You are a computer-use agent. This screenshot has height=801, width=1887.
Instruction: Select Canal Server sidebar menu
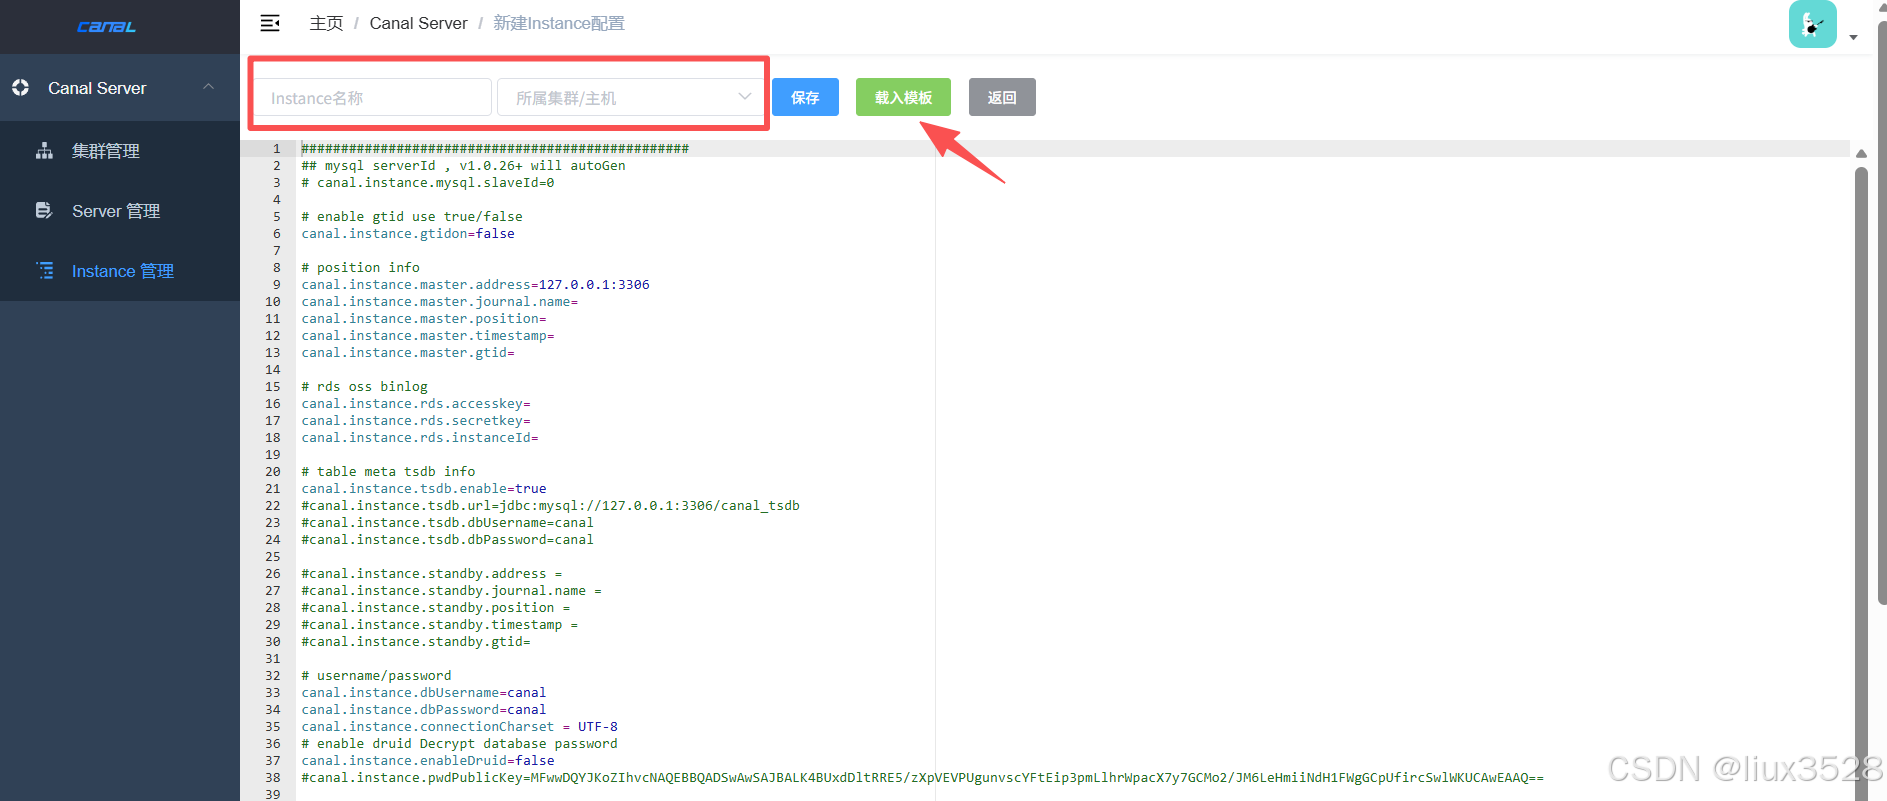coord(120,88)
